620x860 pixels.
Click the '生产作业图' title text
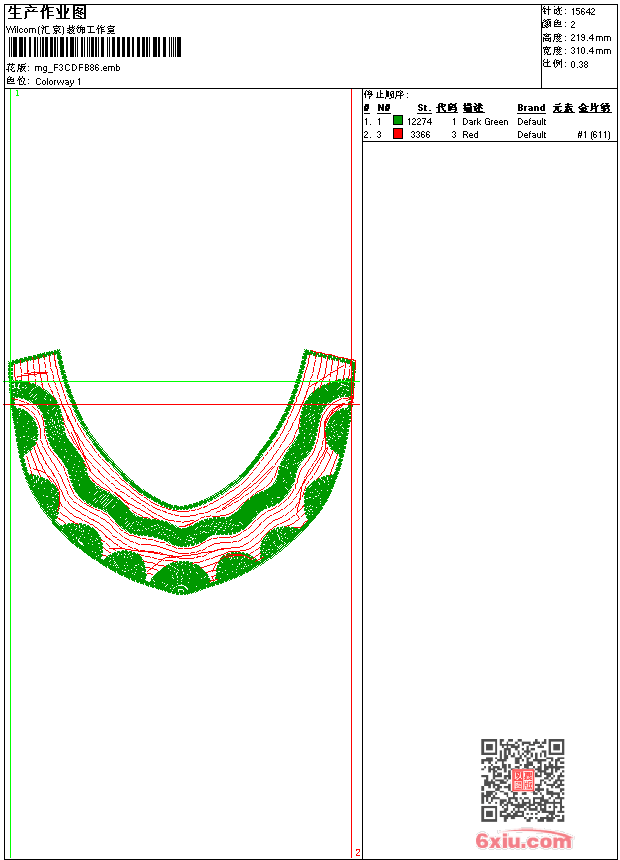tap(47, 13)
